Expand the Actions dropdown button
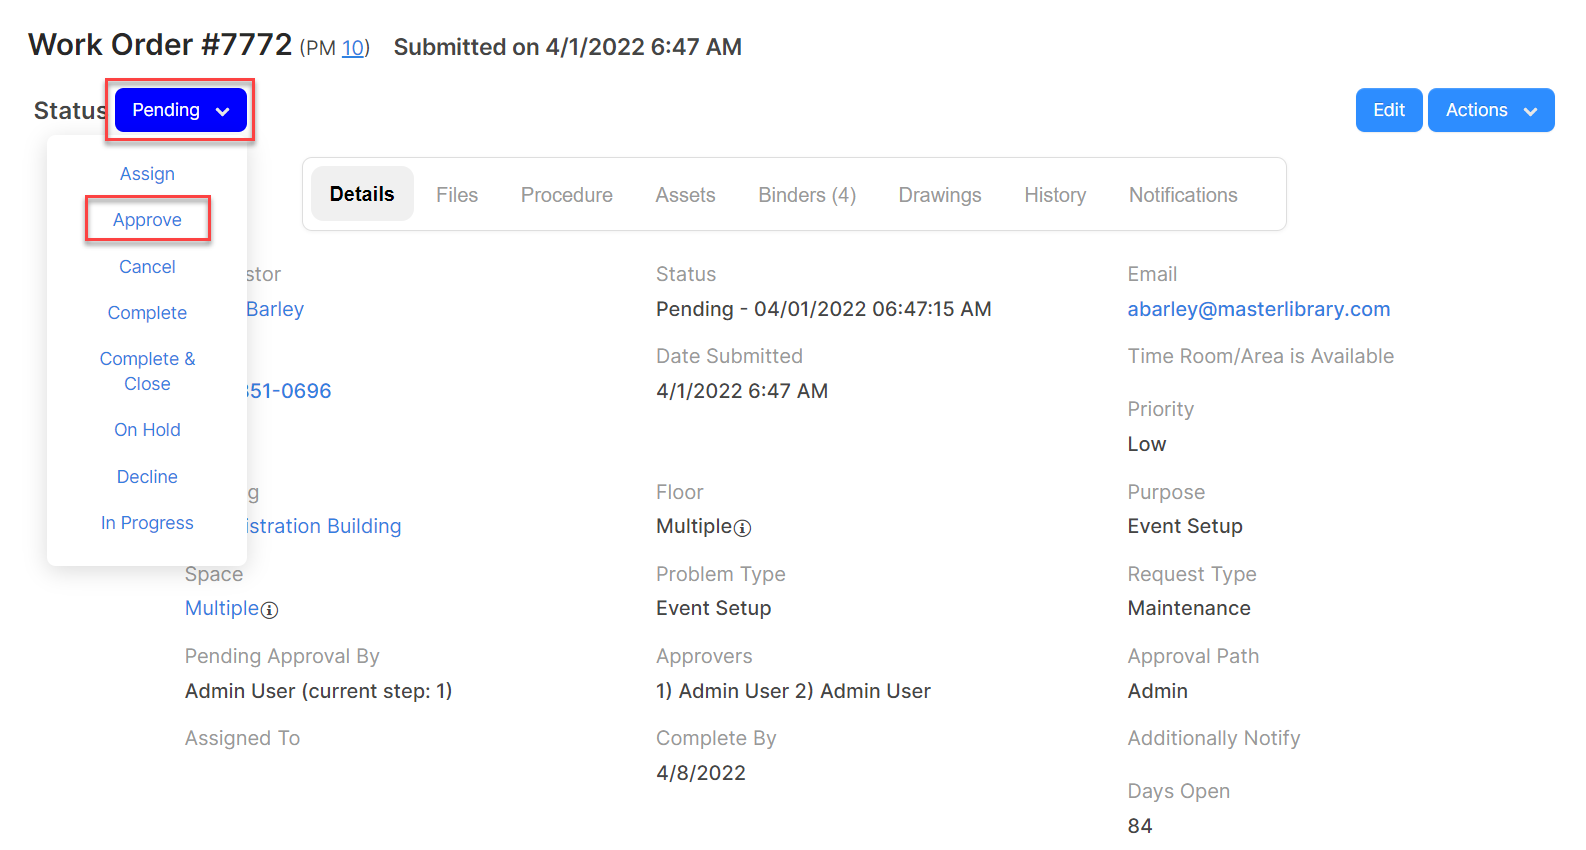This screenshot has height=850, width=1586. tap(1491, 110)
